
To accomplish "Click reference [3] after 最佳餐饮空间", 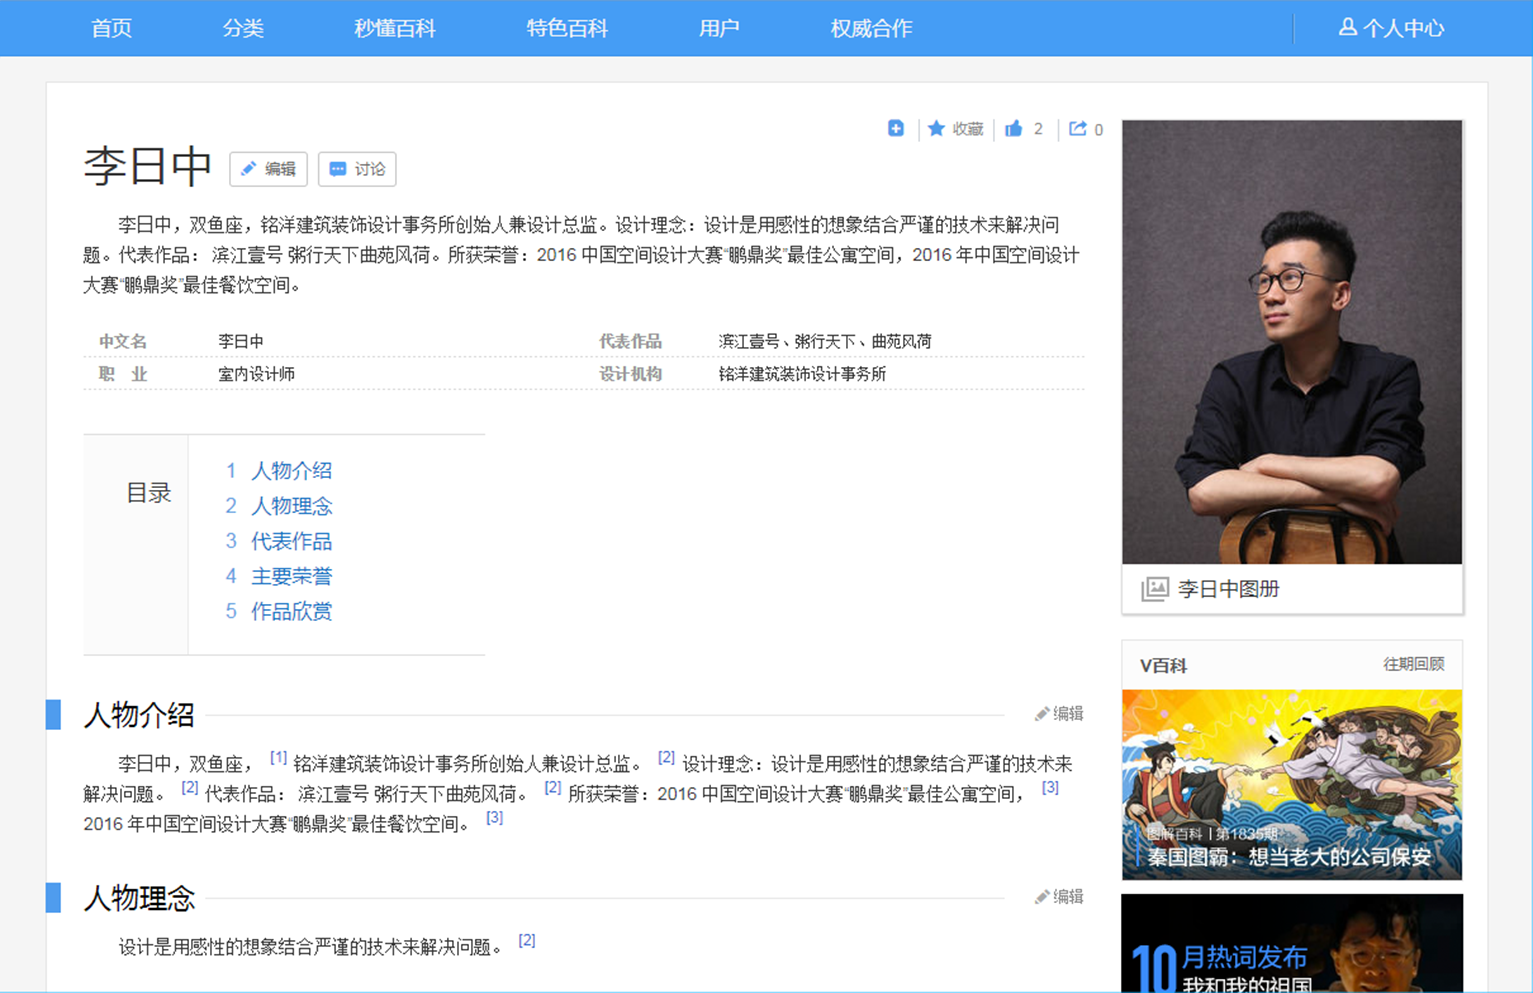I will [494, 818].
